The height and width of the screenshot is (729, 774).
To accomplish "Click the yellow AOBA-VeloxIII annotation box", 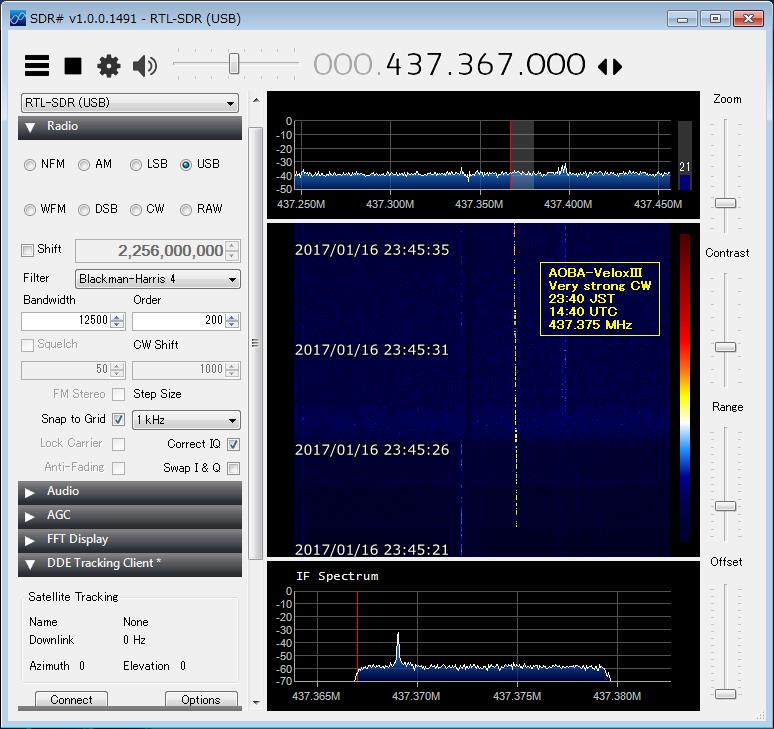I will tap(600, 299).
